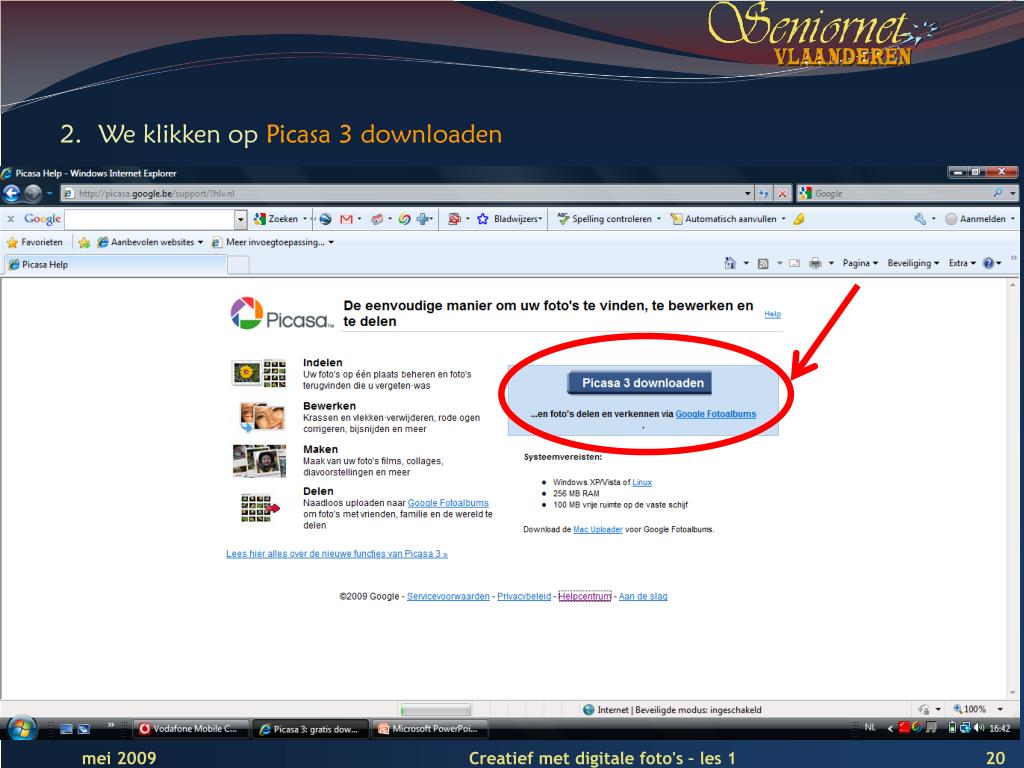Open the Privacybeleid footer link

pyautogui.click(x=524, y=596)
